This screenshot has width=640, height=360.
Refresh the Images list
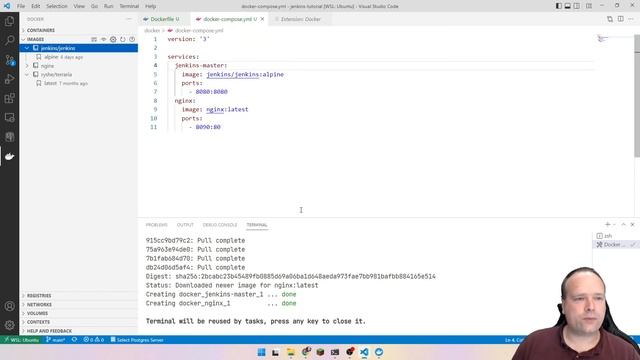coord(122,39)
